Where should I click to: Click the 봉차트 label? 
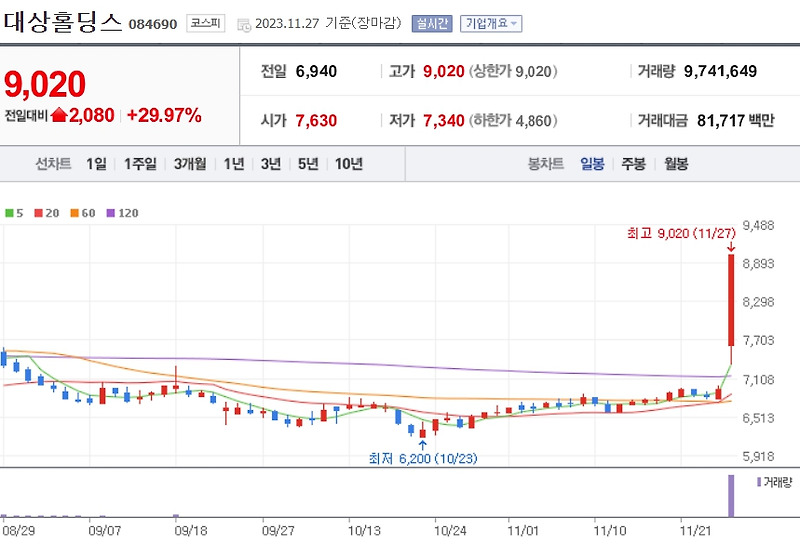point(545,164)
